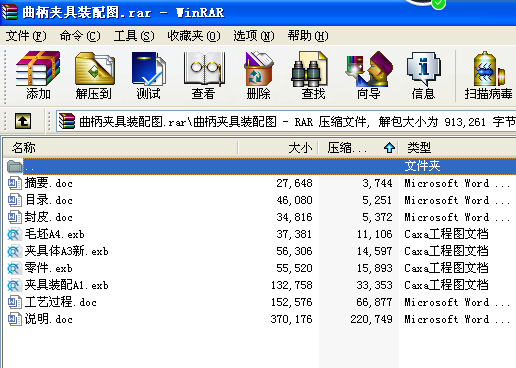
Task: Open the View (查看) toolbar tool
Action: tap(204, 75)
